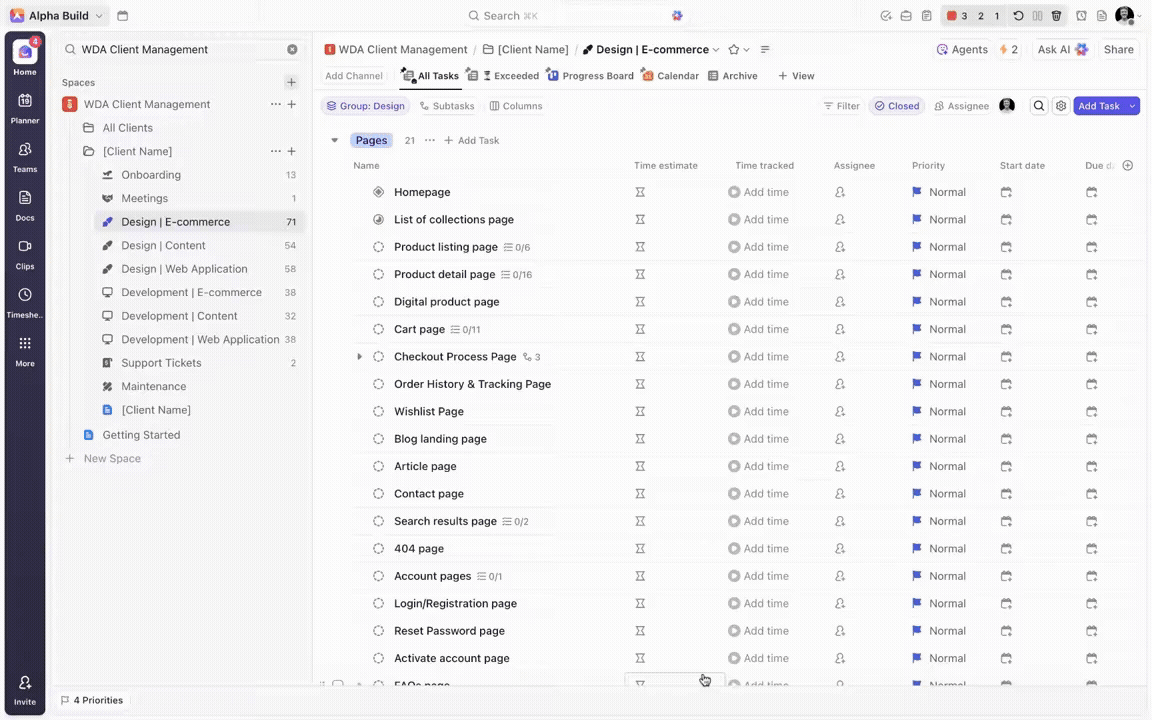
Task: Switch to the Calendar view tab
Action: coord(670,76)
